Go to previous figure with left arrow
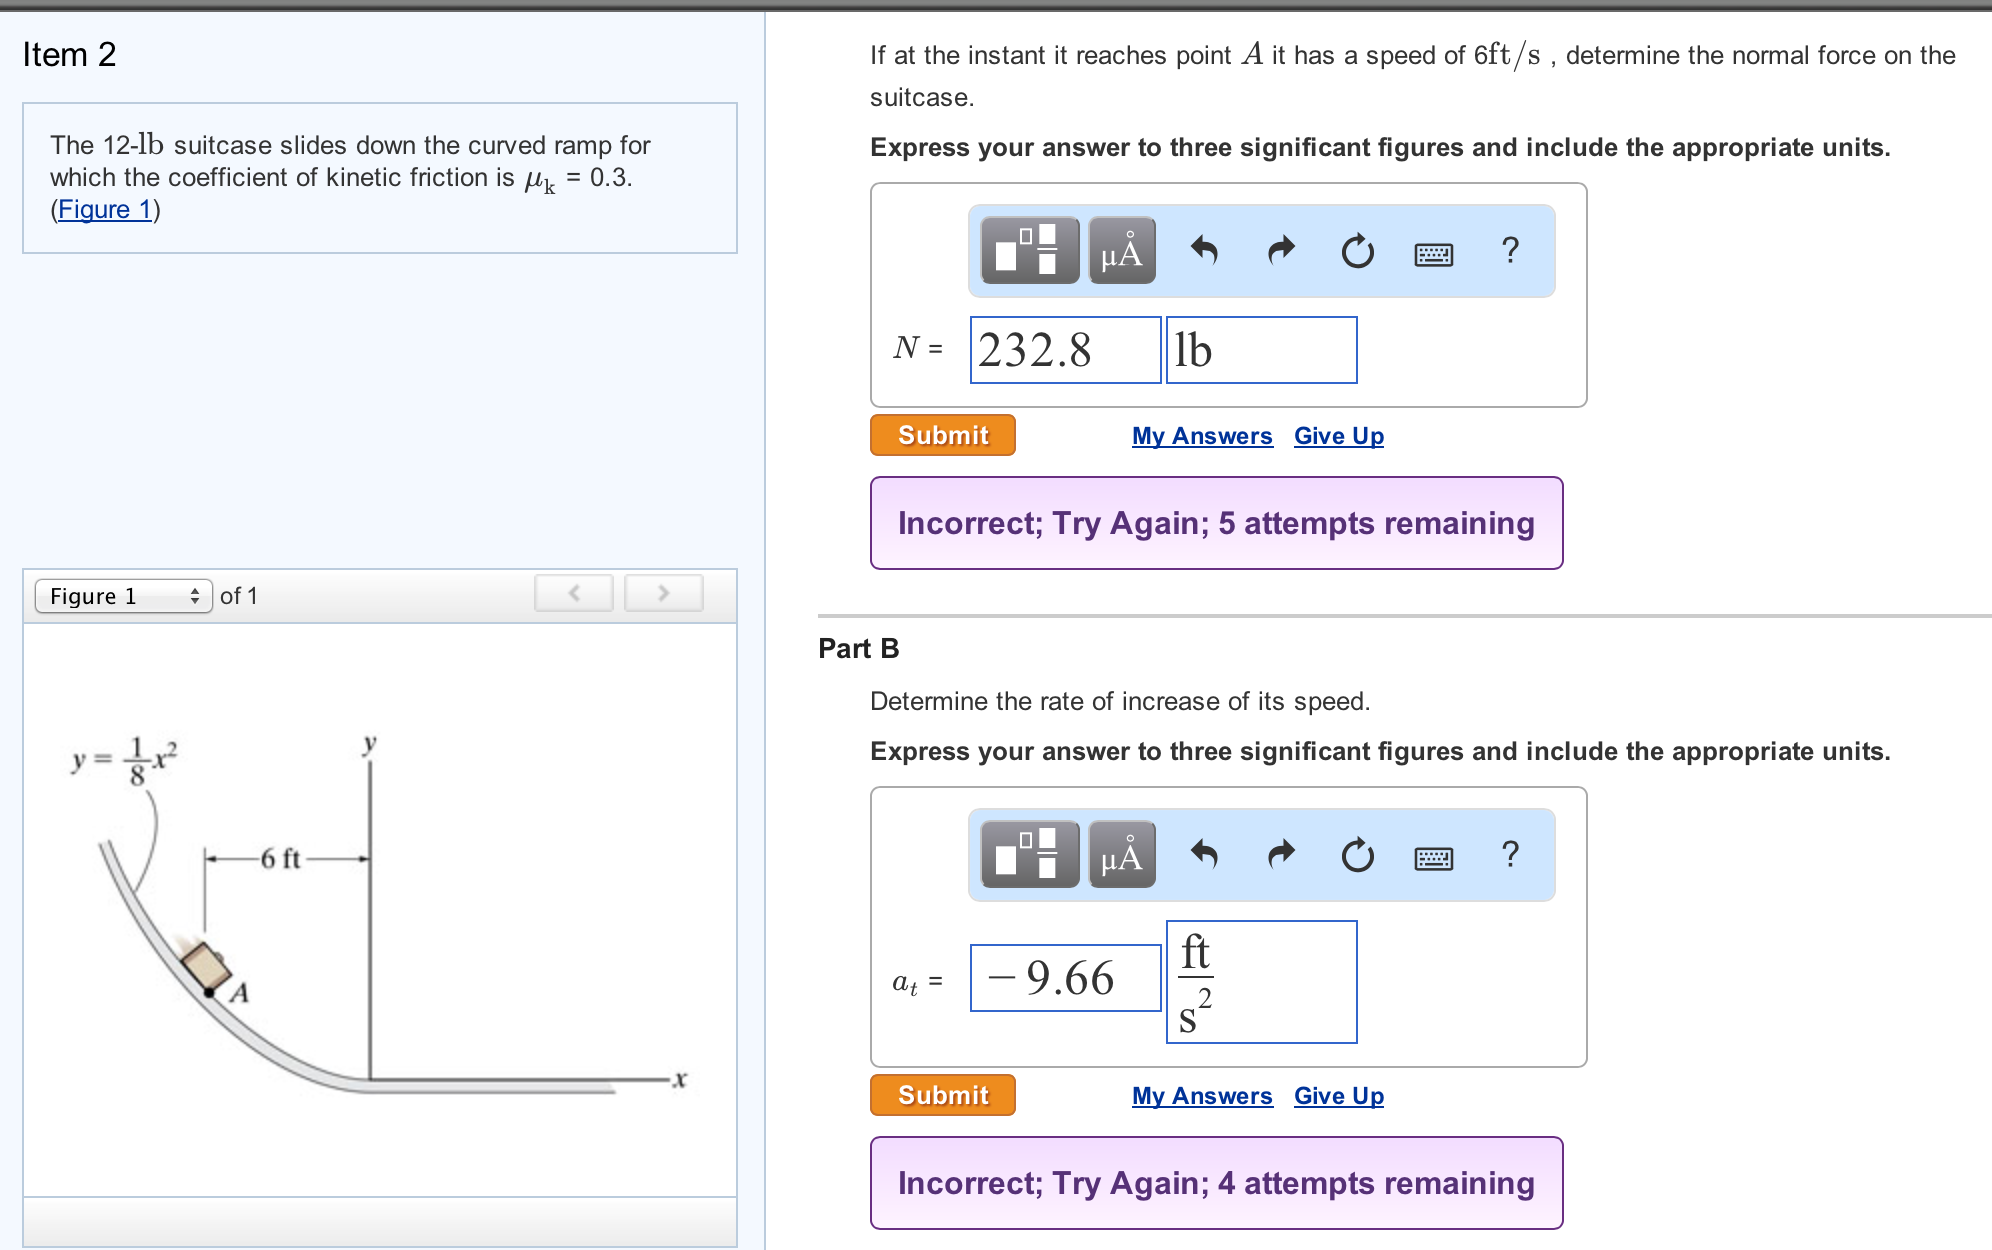1992x1250 pixels. [x=574, y=593]
